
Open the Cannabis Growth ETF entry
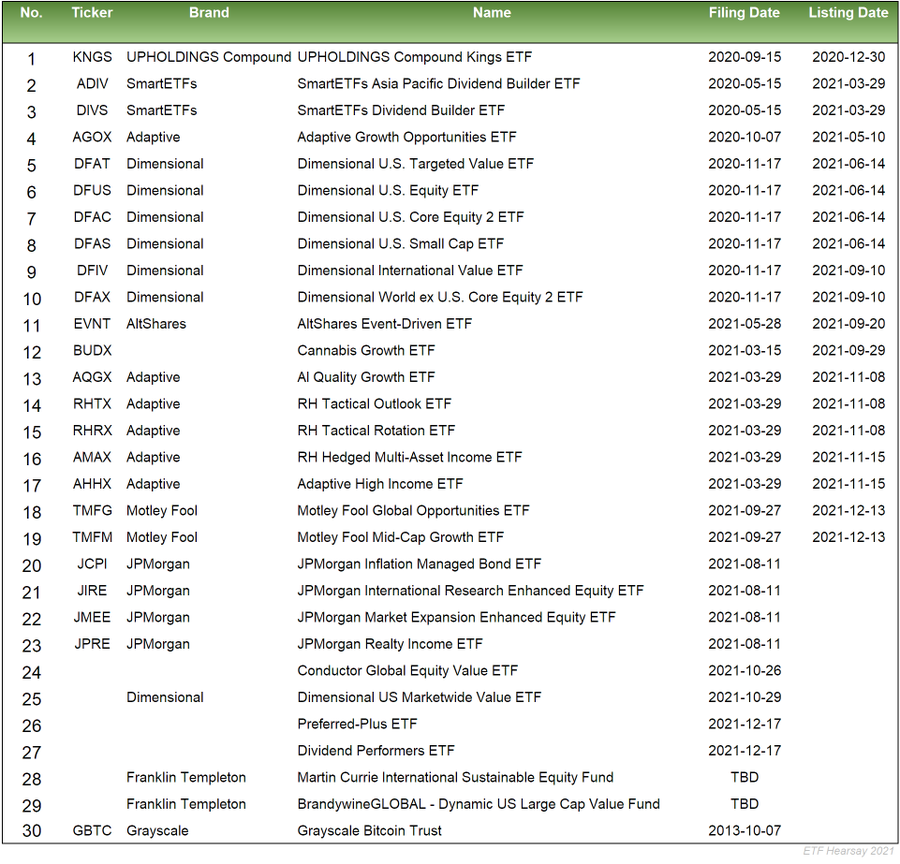366,350
